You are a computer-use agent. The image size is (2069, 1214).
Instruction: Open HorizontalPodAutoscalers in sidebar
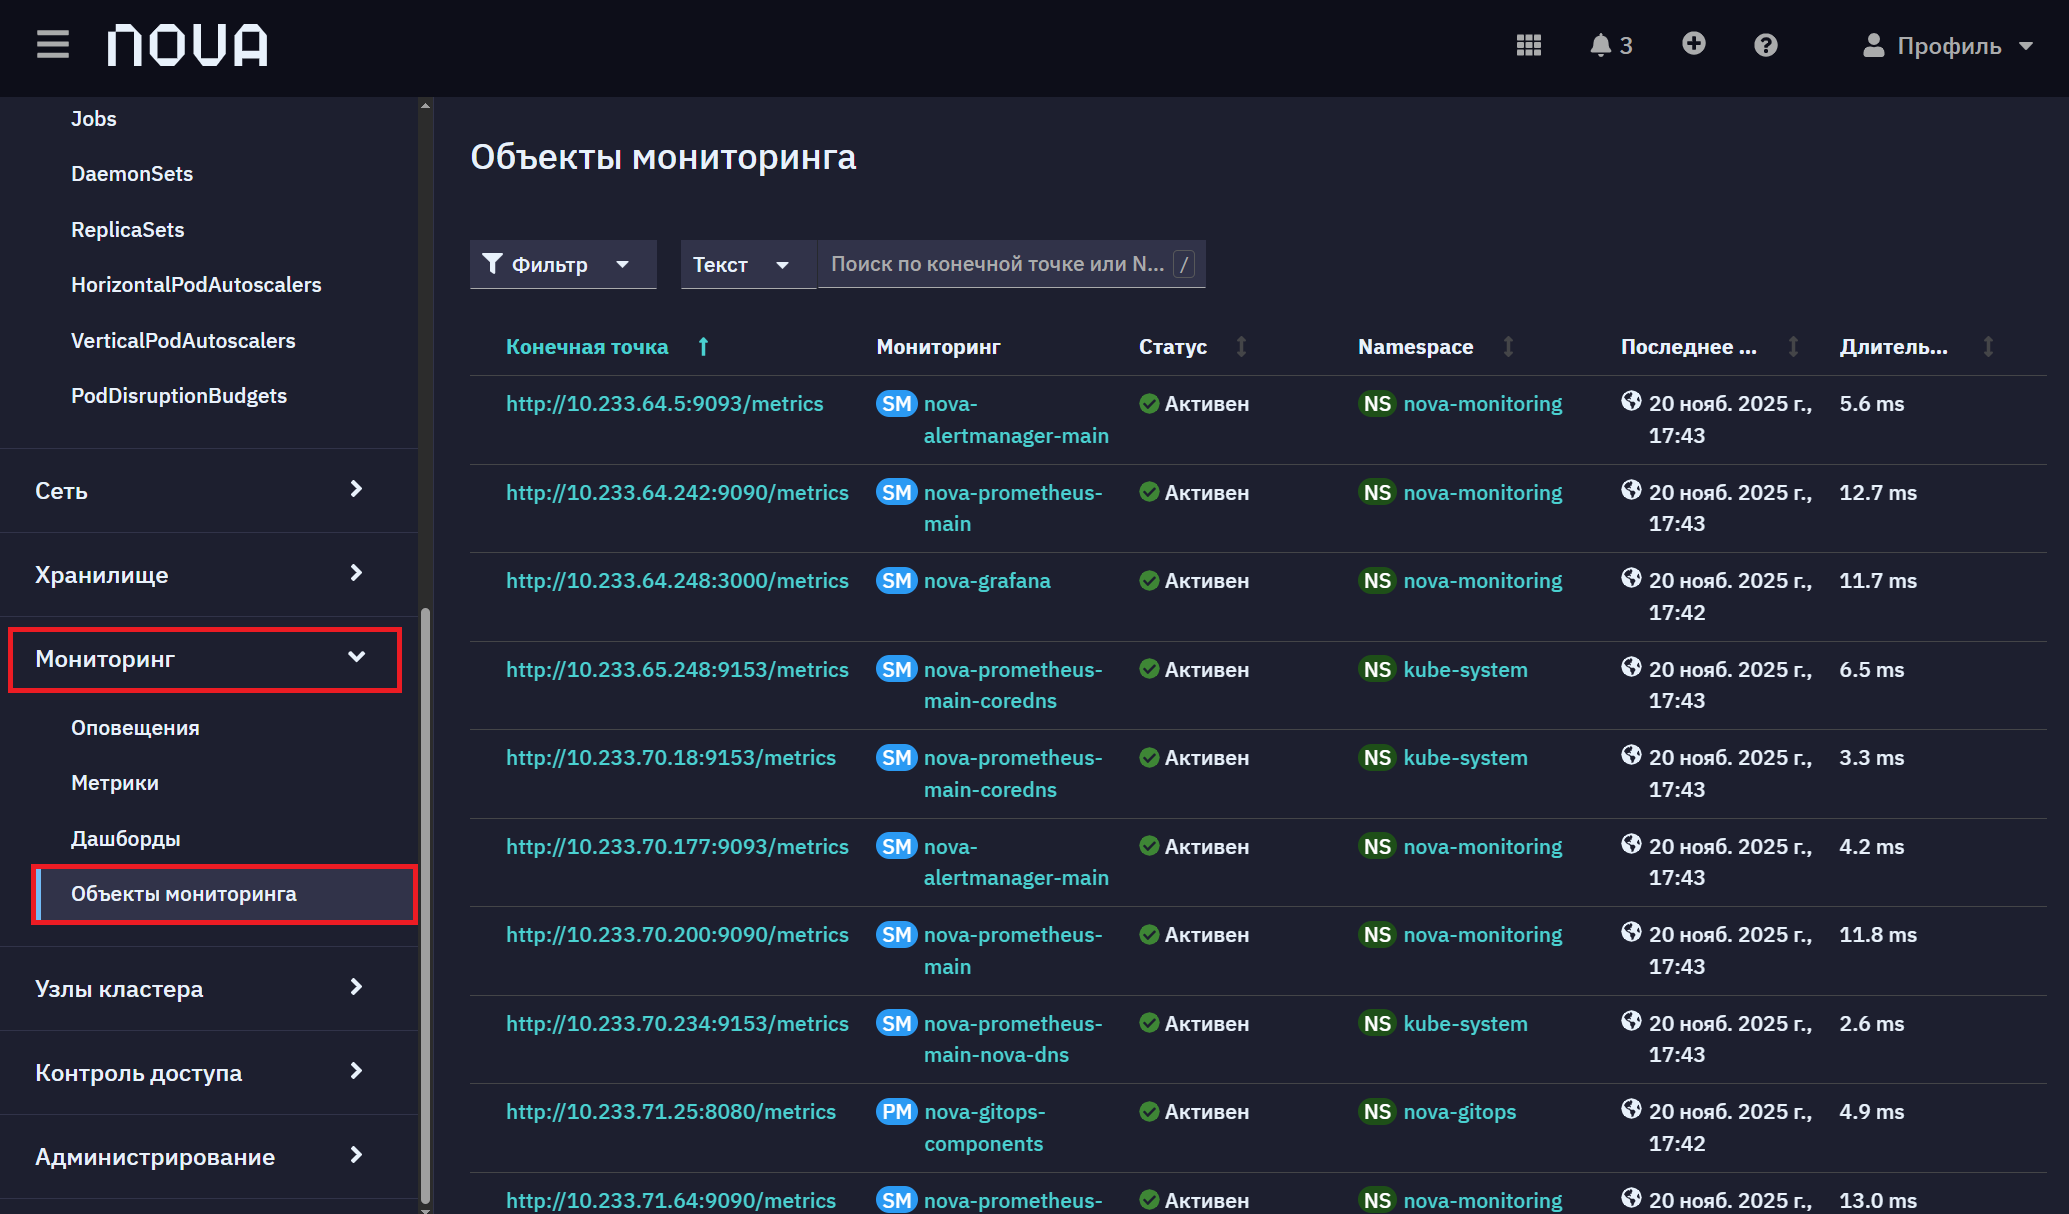196,284
